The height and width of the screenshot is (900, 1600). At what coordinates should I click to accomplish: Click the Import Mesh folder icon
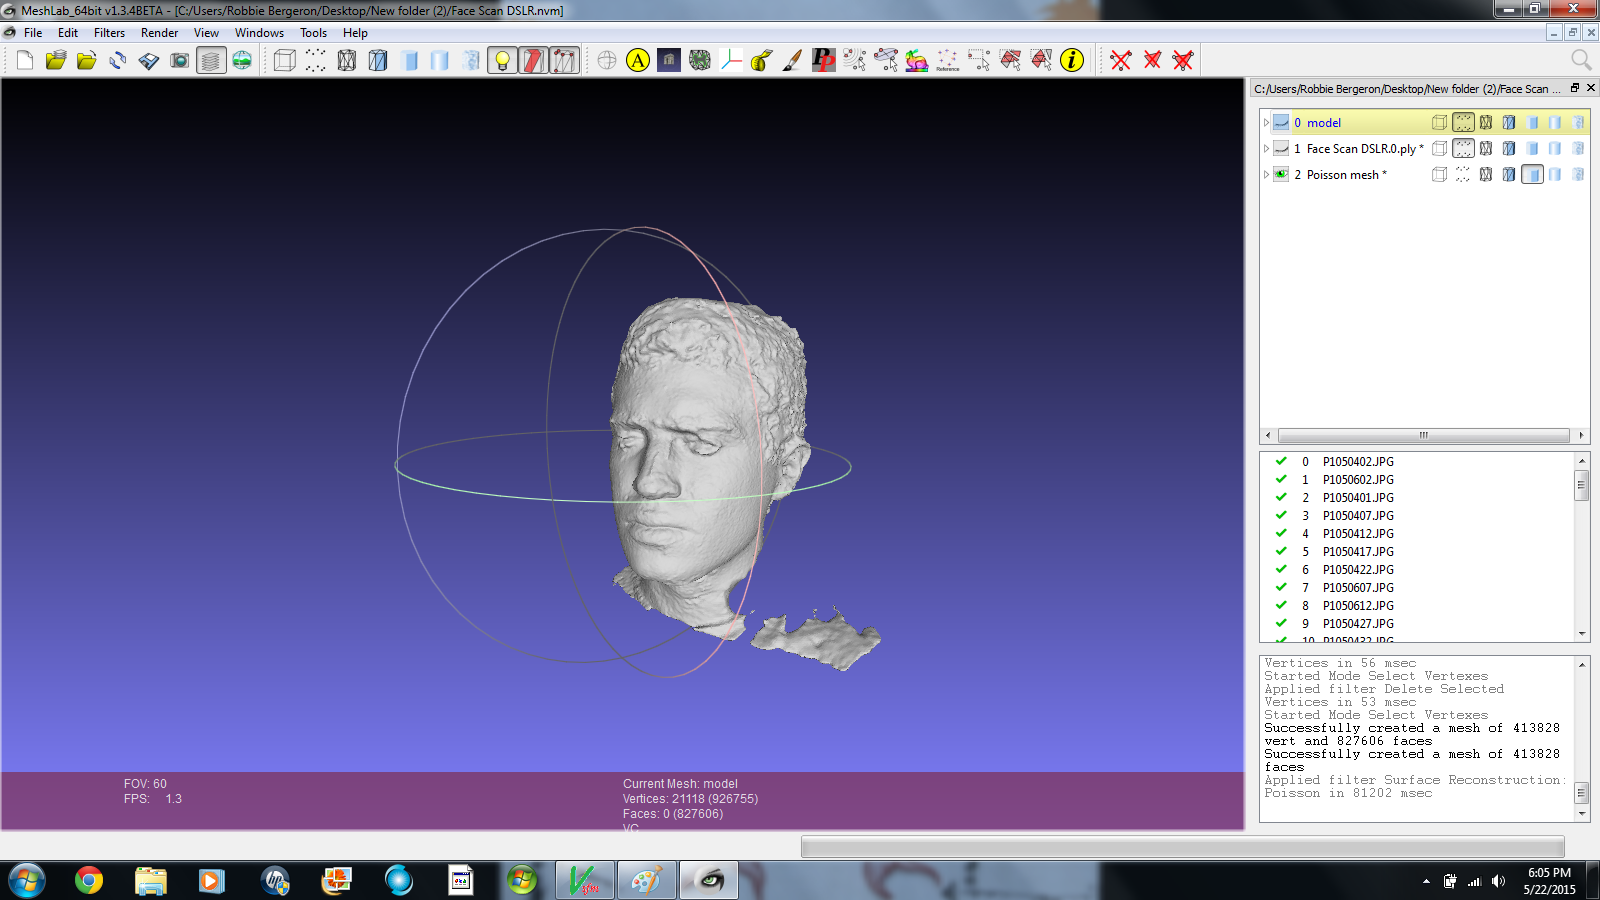[x=87, y=61]
